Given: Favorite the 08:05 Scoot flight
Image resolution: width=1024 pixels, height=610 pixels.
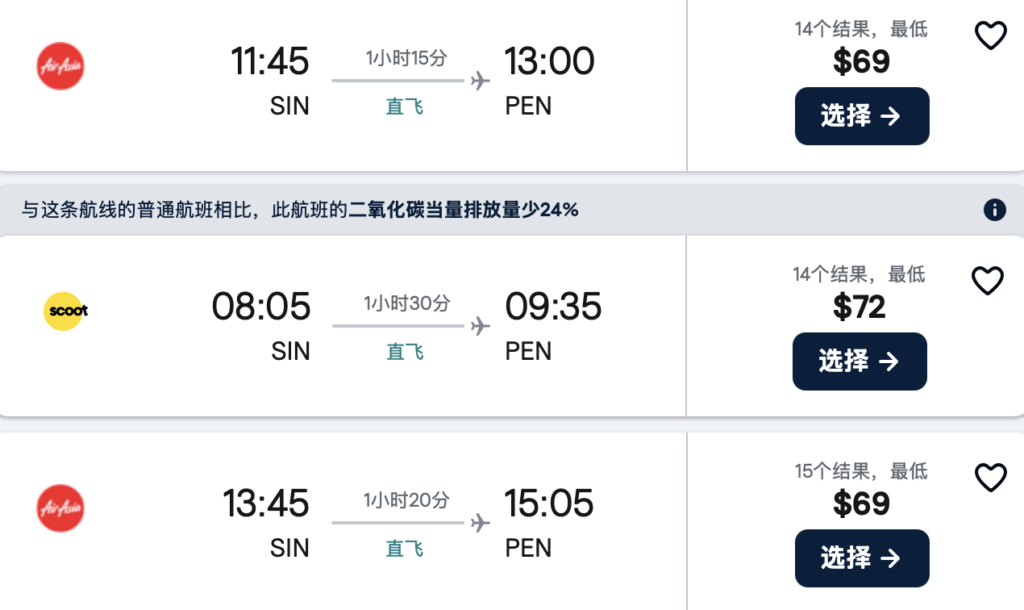Looking at the screenshot, I should click(988, 281).
